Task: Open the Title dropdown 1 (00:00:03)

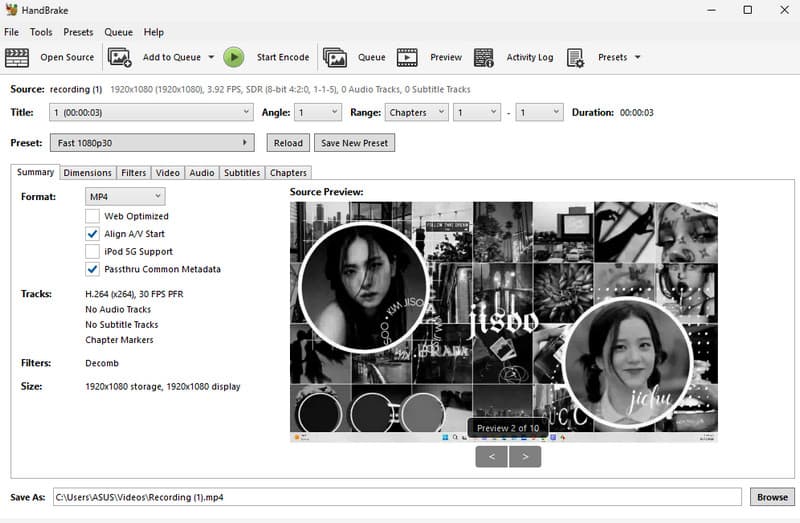Action: point(151,112)
